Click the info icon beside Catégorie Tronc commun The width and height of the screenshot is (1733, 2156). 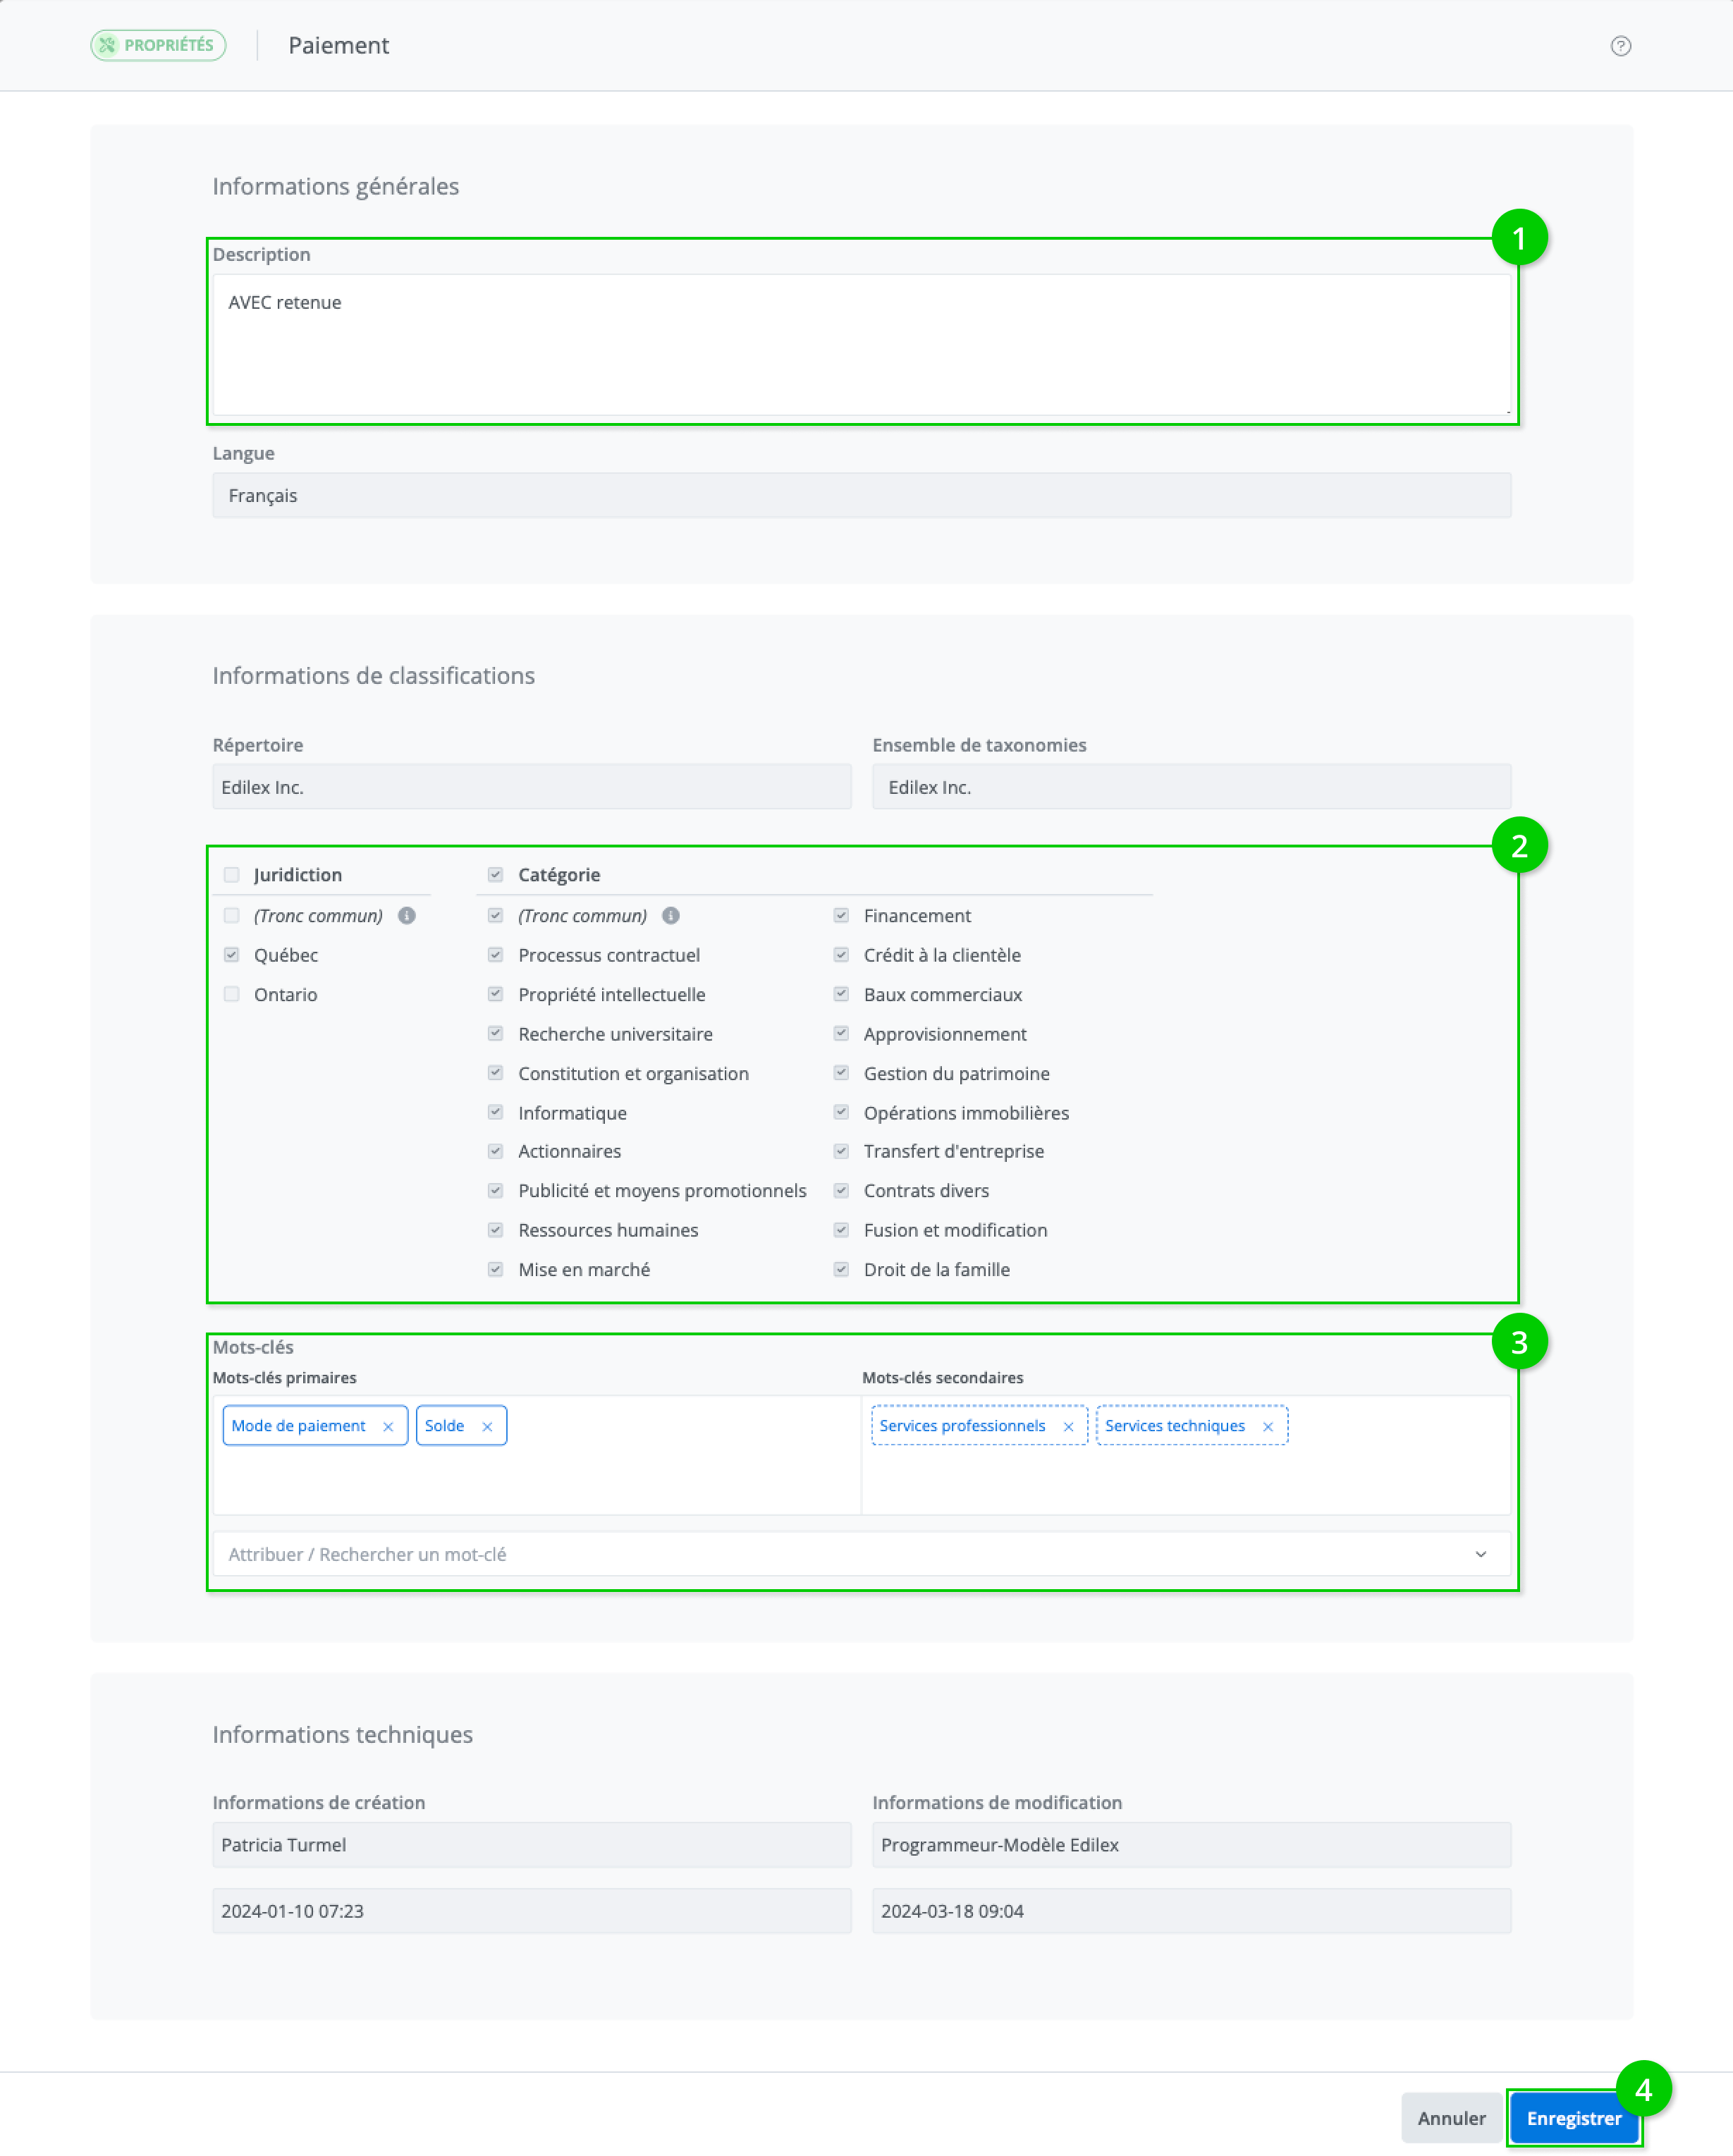[x=671, y=916]
